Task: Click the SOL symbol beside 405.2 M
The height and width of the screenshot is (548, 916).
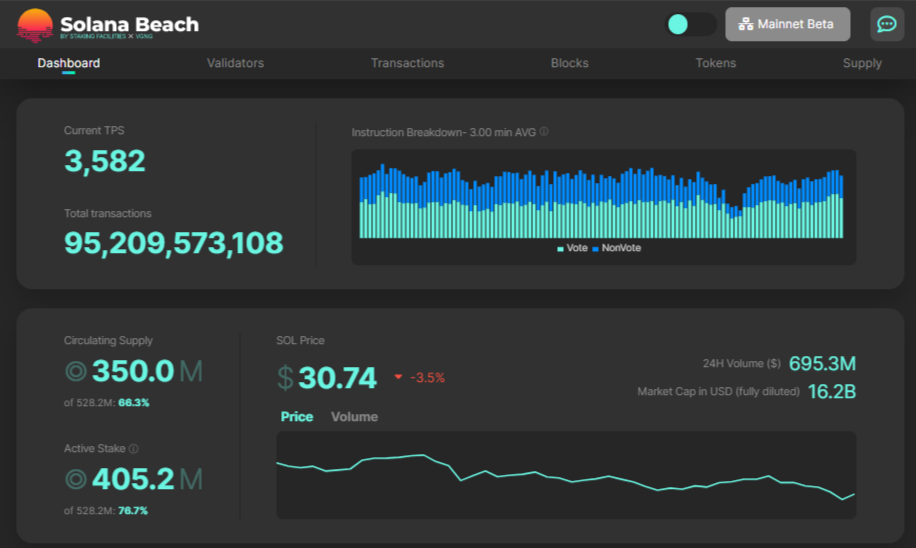Action: point(76,479)
